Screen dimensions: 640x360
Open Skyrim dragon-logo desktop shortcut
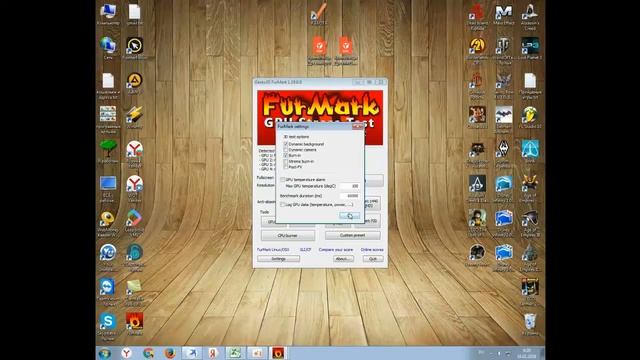coord(504,153)
